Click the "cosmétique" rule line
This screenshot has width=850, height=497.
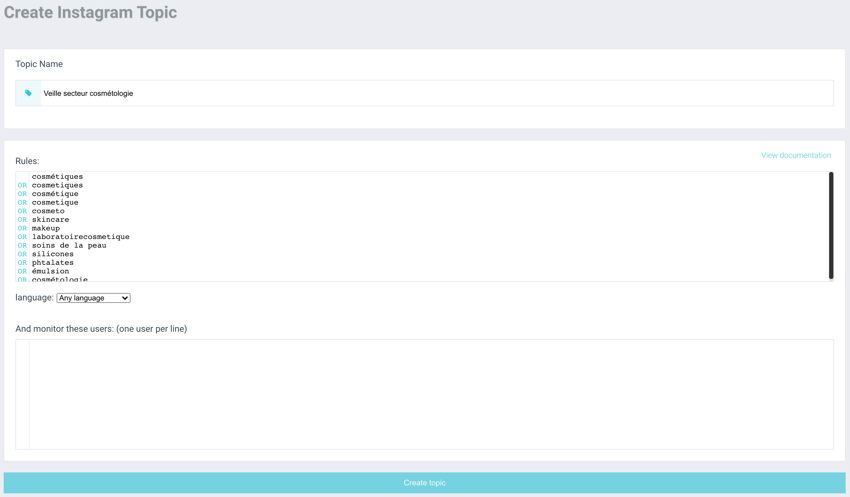55,194
